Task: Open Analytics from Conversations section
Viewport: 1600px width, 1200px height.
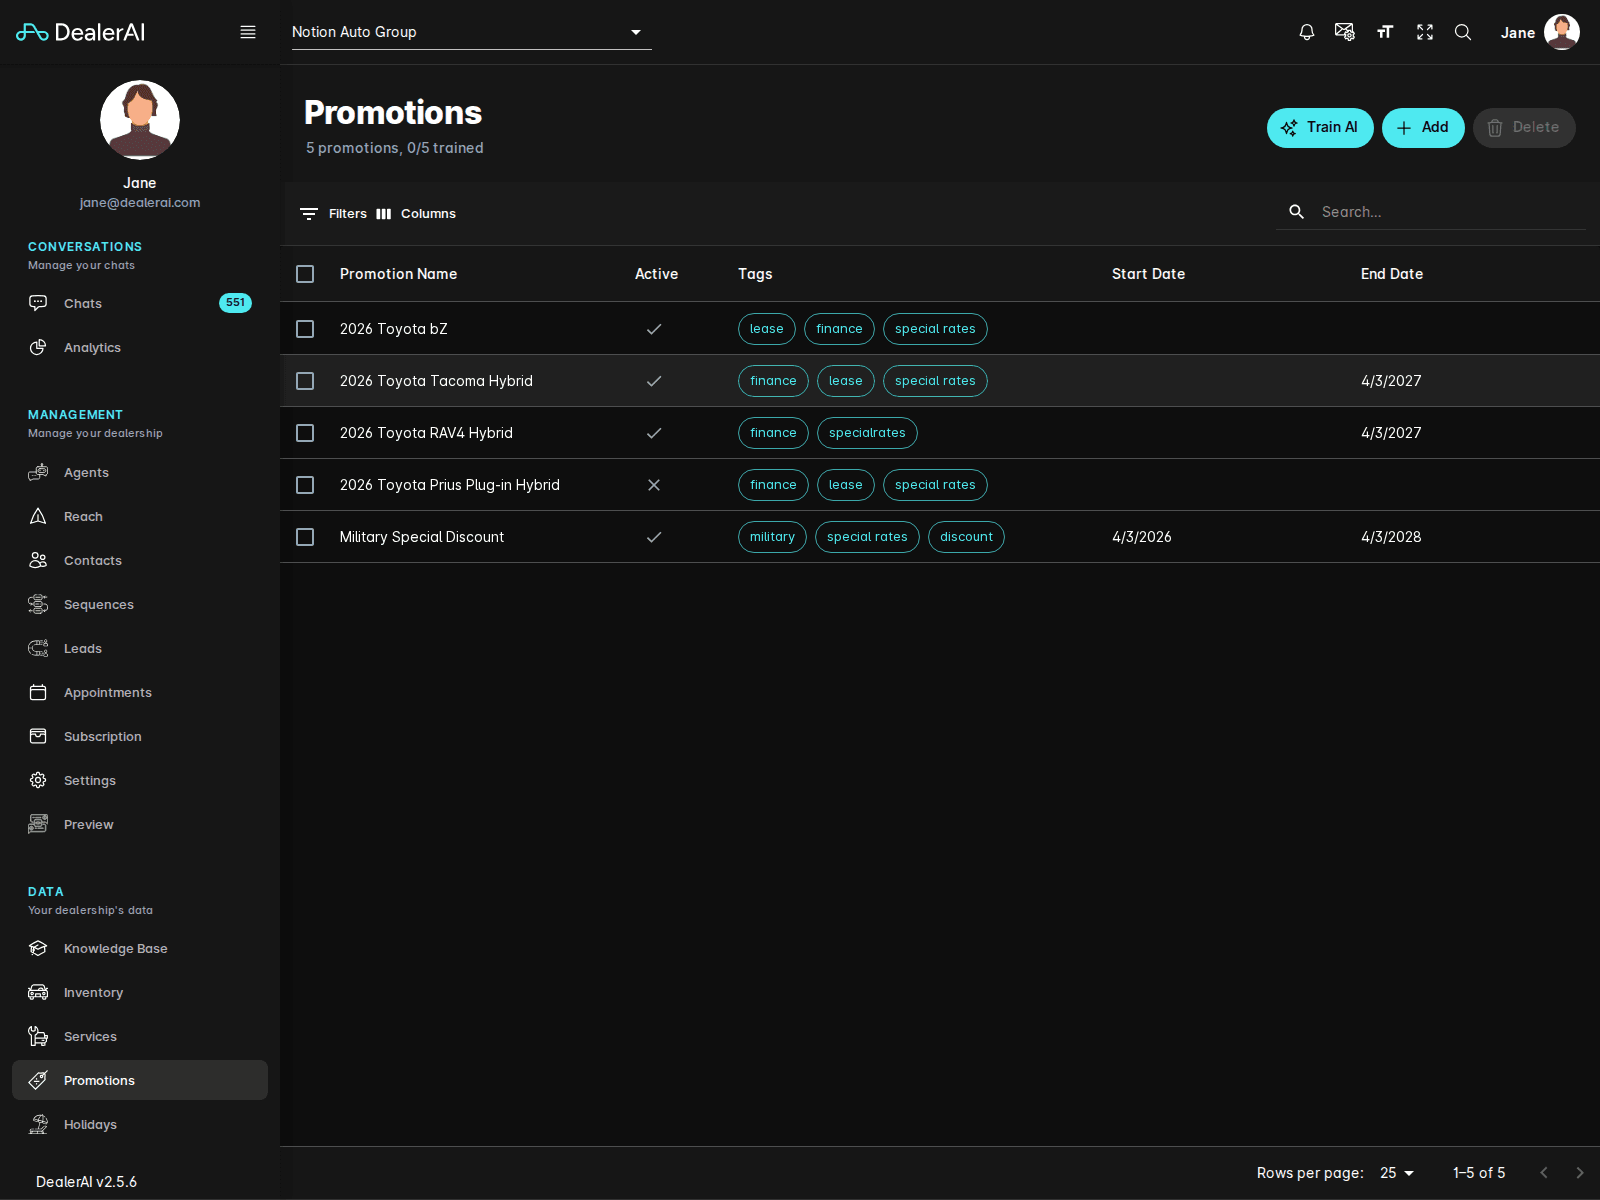Action: (92, 347)
